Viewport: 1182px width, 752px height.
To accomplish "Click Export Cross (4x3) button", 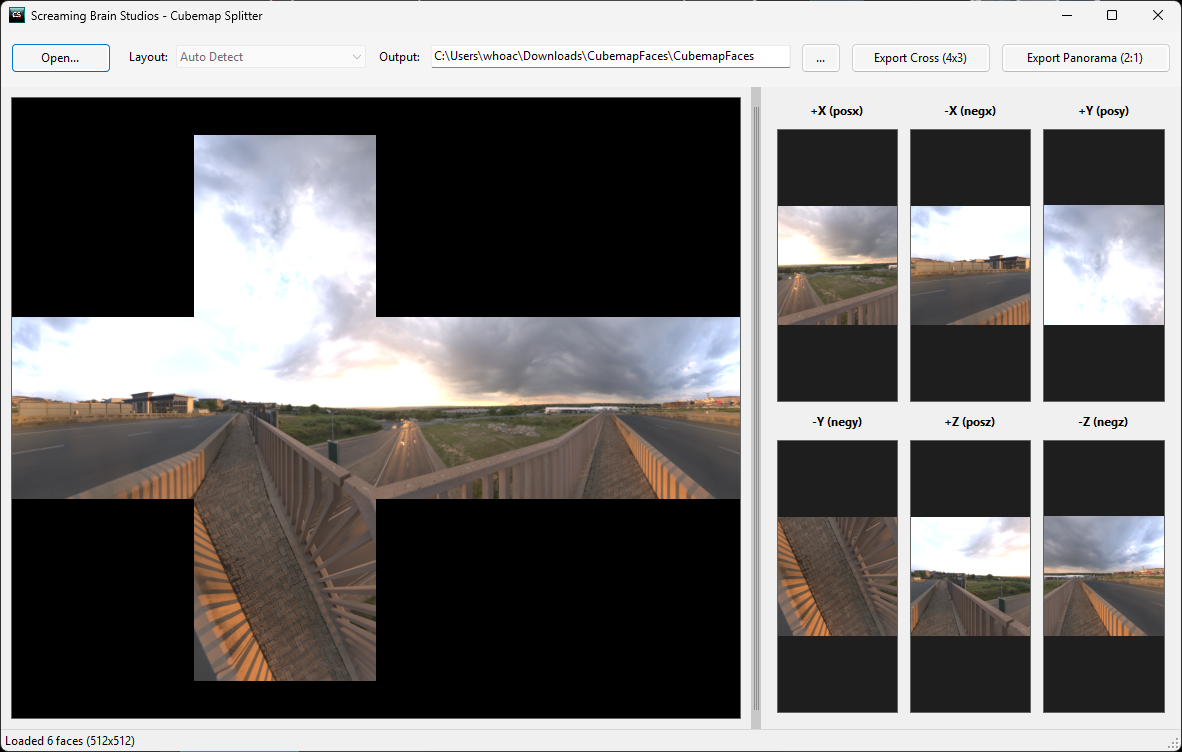I will point(920,58).
